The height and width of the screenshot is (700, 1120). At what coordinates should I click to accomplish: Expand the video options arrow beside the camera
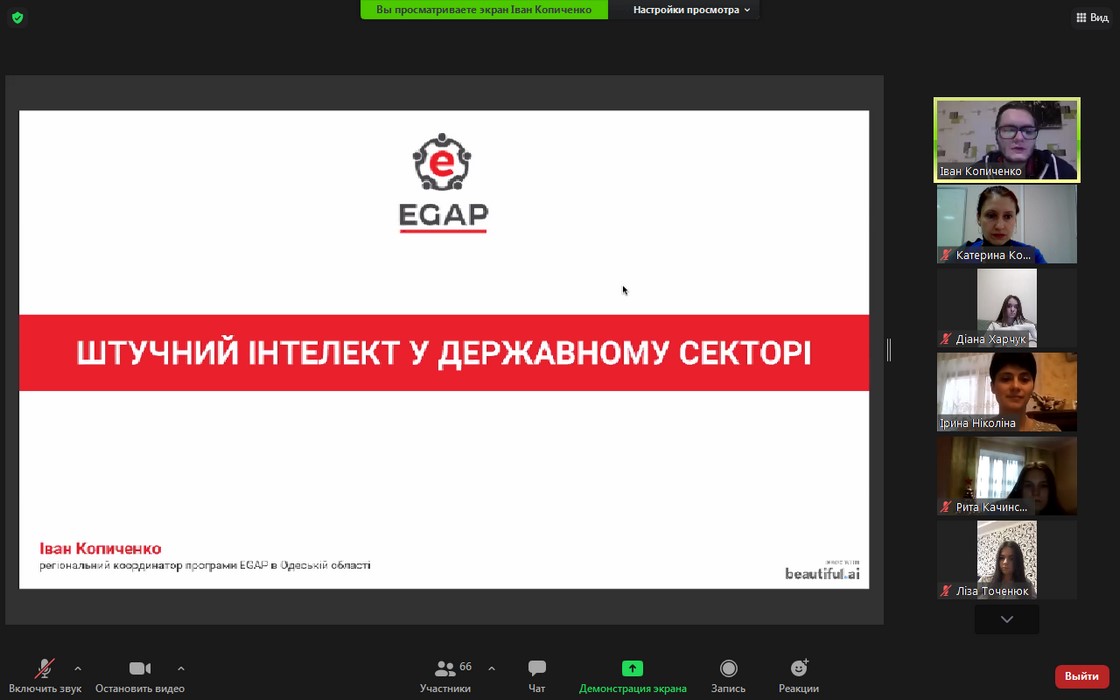tap(181, 668)
